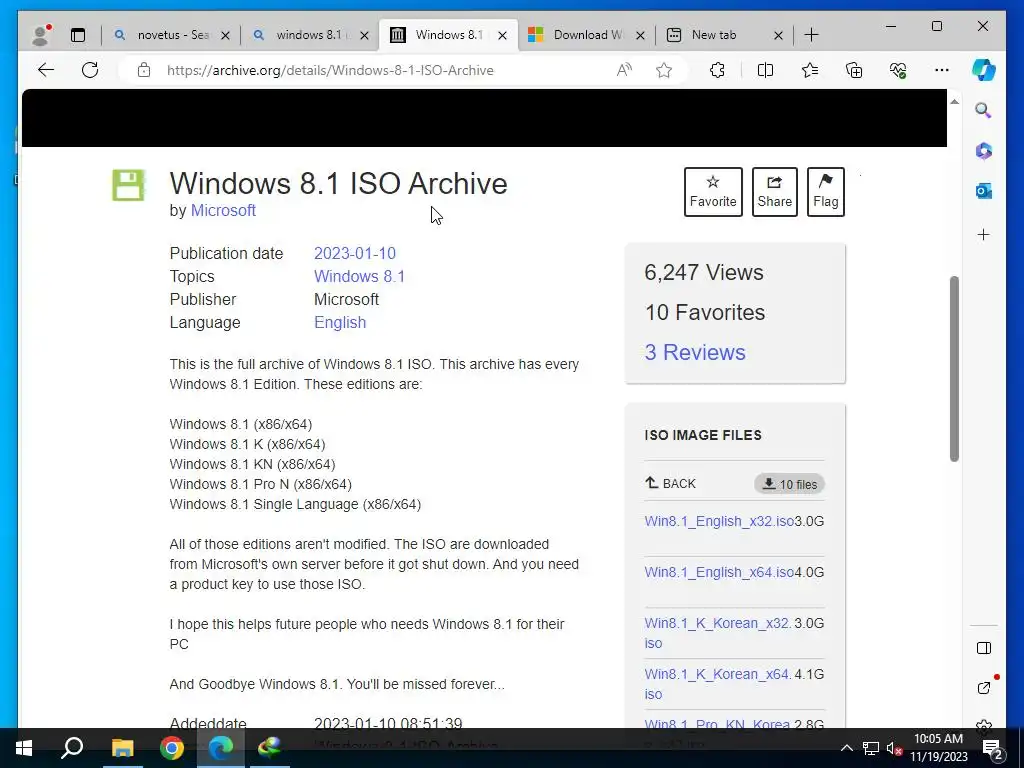The width and height of the screenshot is (1024, 768).
Task: Open File Explorer from taskbar
Action: click(122, 748)
